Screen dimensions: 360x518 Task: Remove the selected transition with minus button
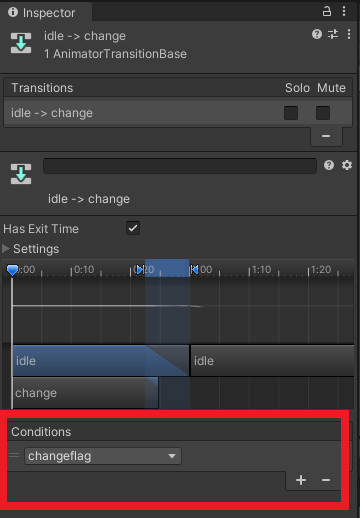coord(326,136)
